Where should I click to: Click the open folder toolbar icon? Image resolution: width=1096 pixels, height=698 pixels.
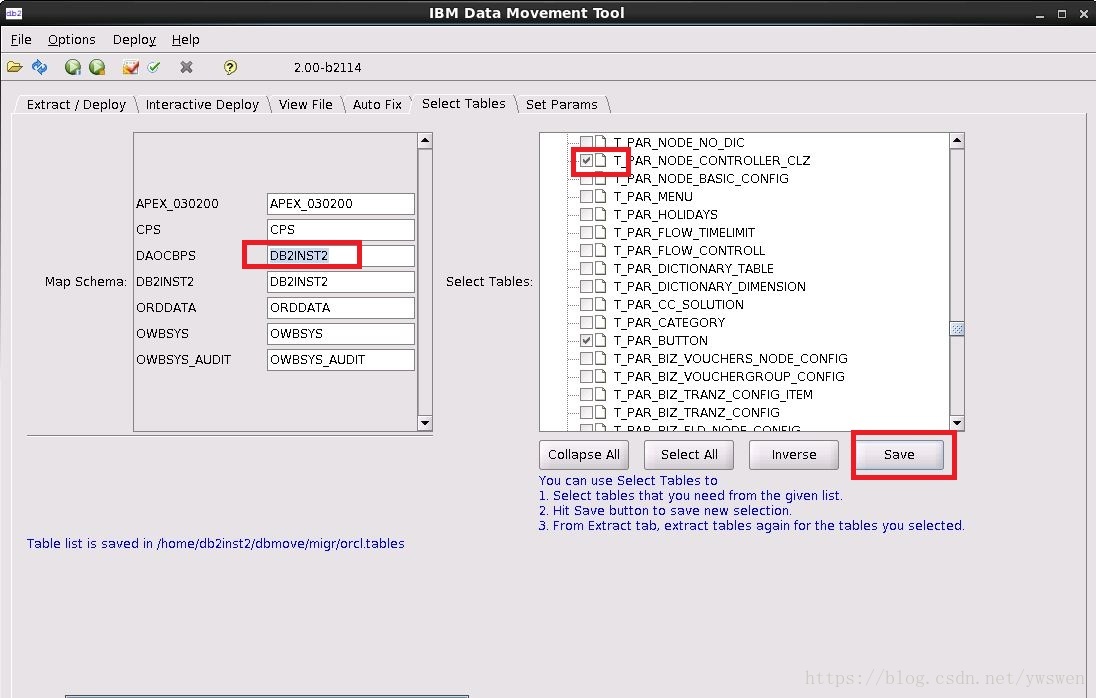tap(15, 67)
